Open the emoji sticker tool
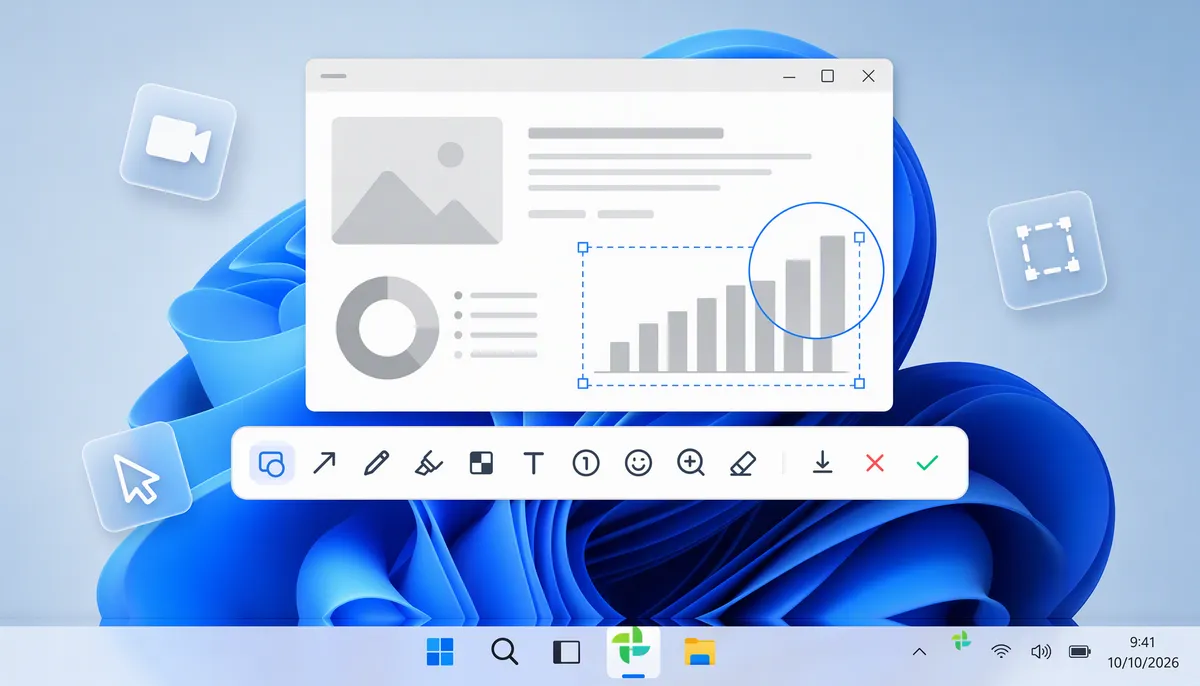Image resolution: width=1200 pixels, height=686 pixels. (638, 463)
